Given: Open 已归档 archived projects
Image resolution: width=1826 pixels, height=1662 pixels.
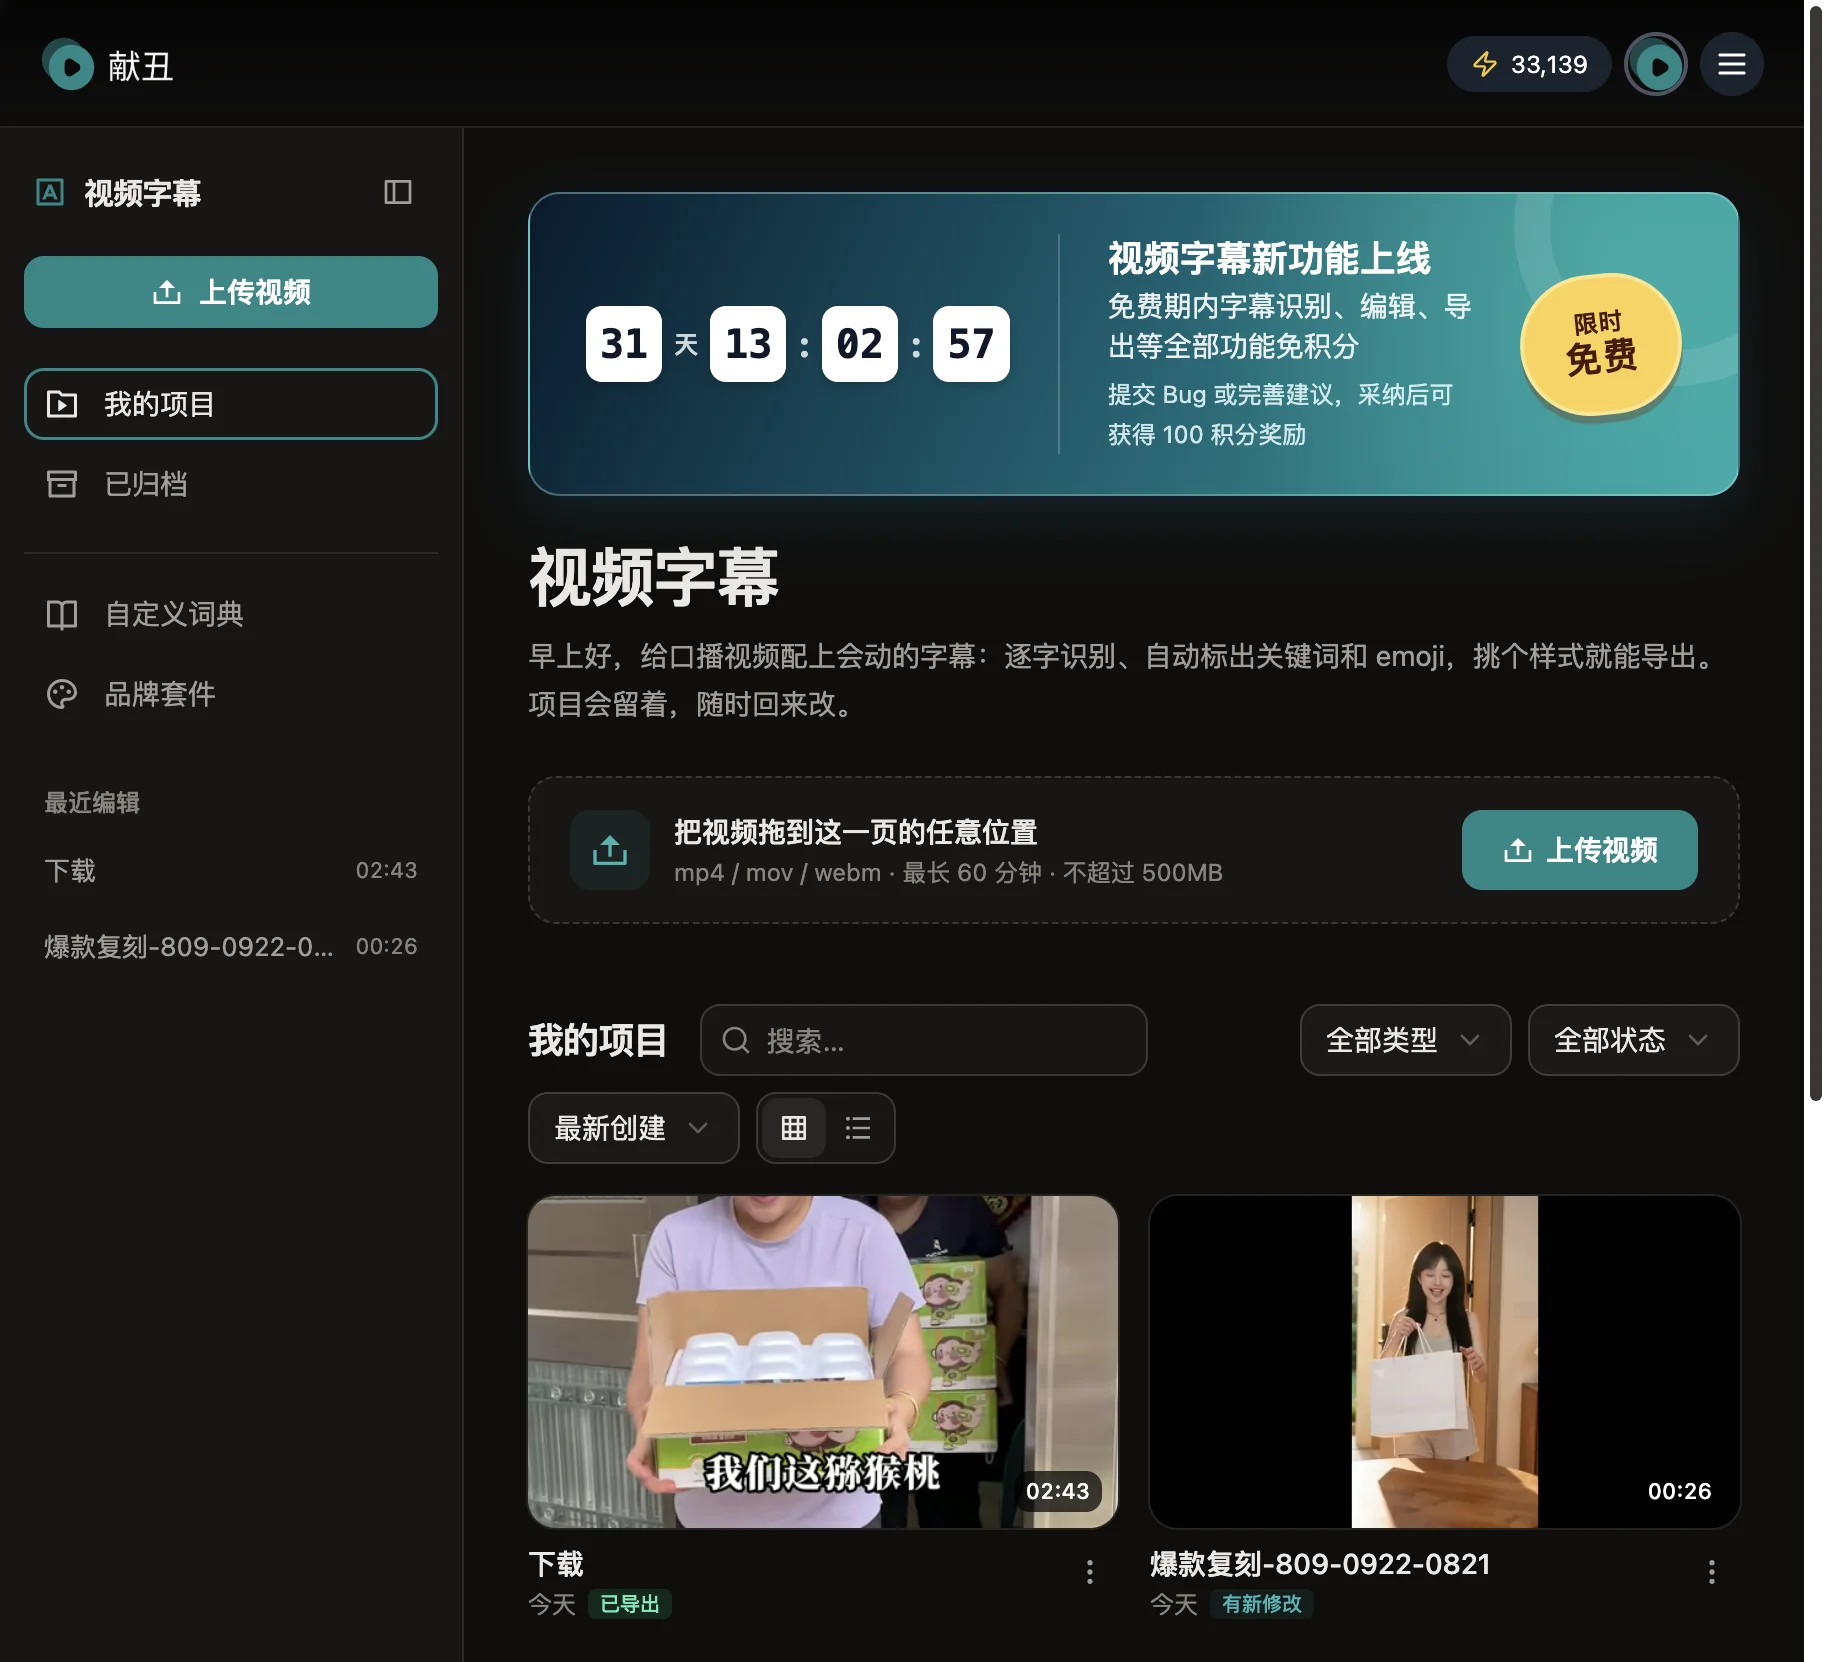Looking at the screenshot, I should point(231,484).
